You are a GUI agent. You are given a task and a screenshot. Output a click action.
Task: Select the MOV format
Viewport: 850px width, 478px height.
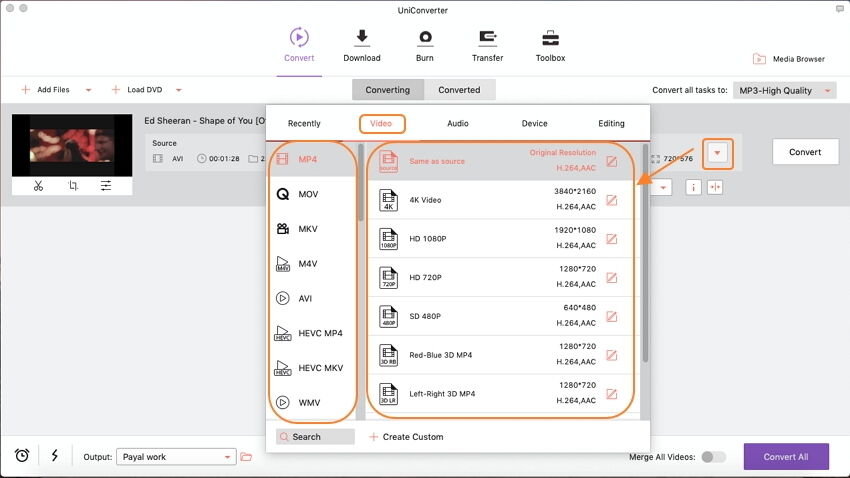(312, 194)
